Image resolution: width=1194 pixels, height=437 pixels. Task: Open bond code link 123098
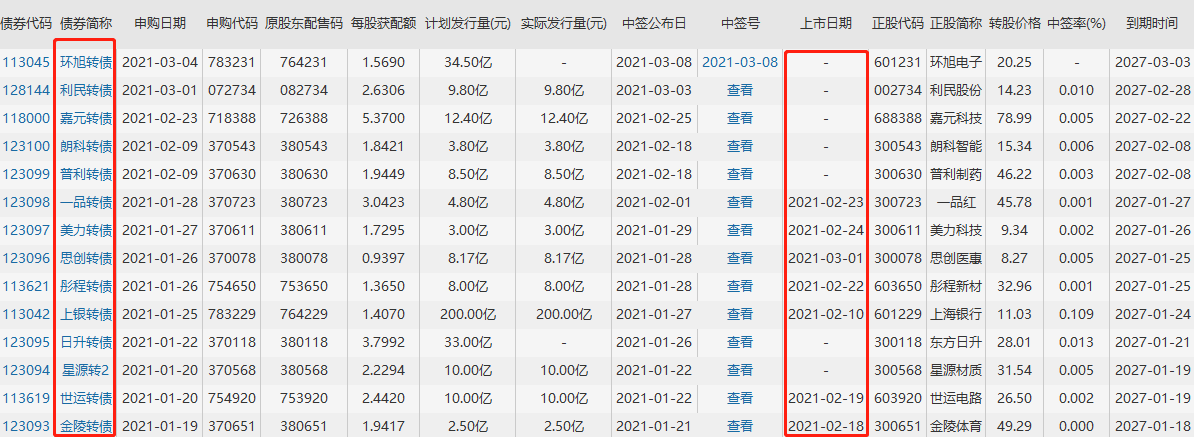tap(26, 202)
